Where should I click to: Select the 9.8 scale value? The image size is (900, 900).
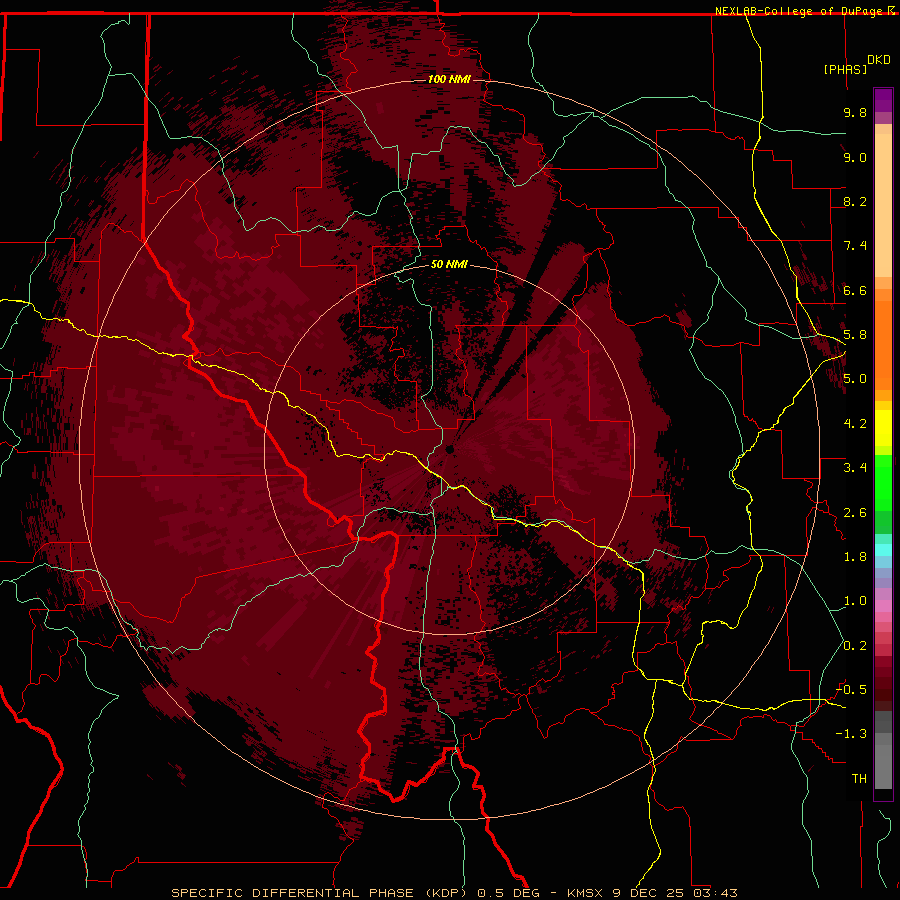point(855,112)
